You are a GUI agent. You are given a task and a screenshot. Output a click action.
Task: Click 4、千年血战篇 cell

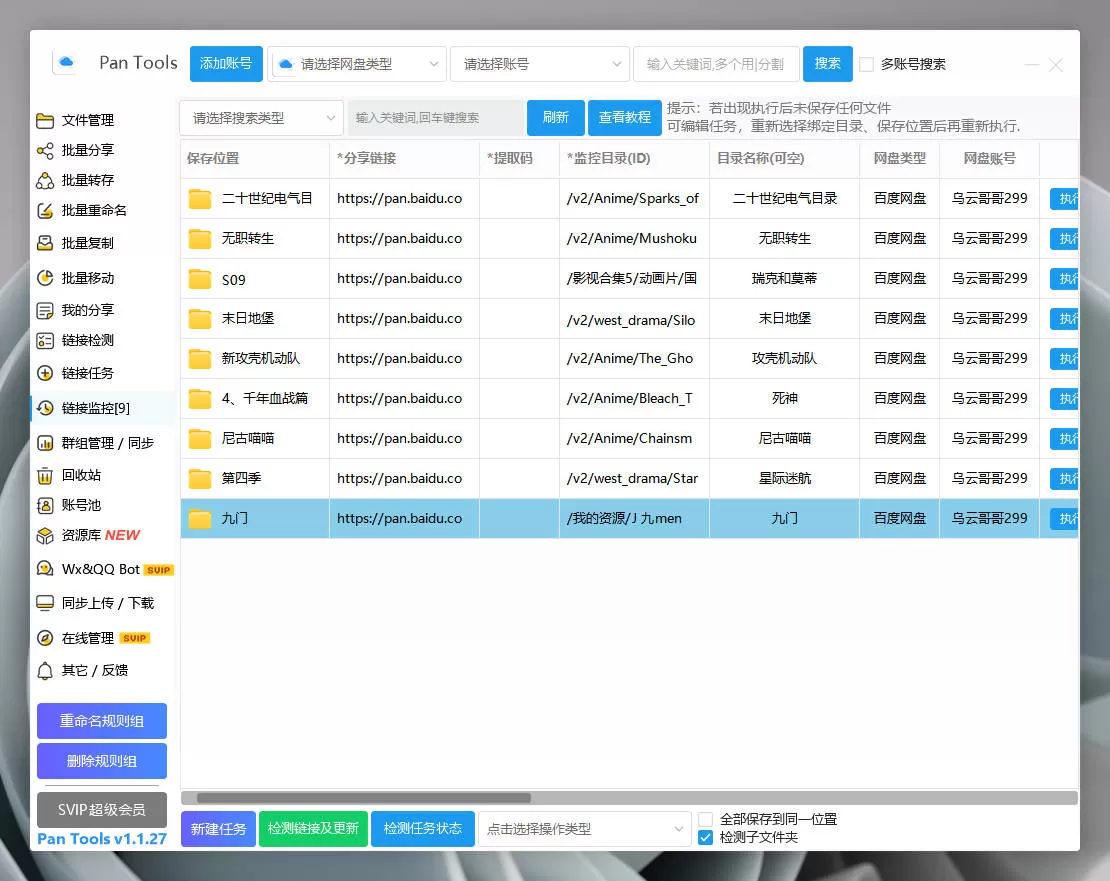click(x=255, y=399)
